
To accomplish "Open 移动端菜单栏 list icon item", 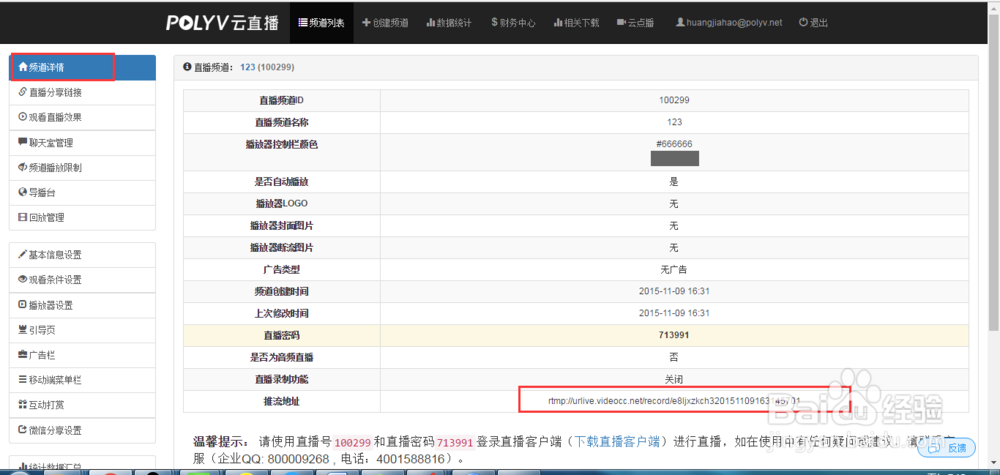I will click(x=82, y=380).
